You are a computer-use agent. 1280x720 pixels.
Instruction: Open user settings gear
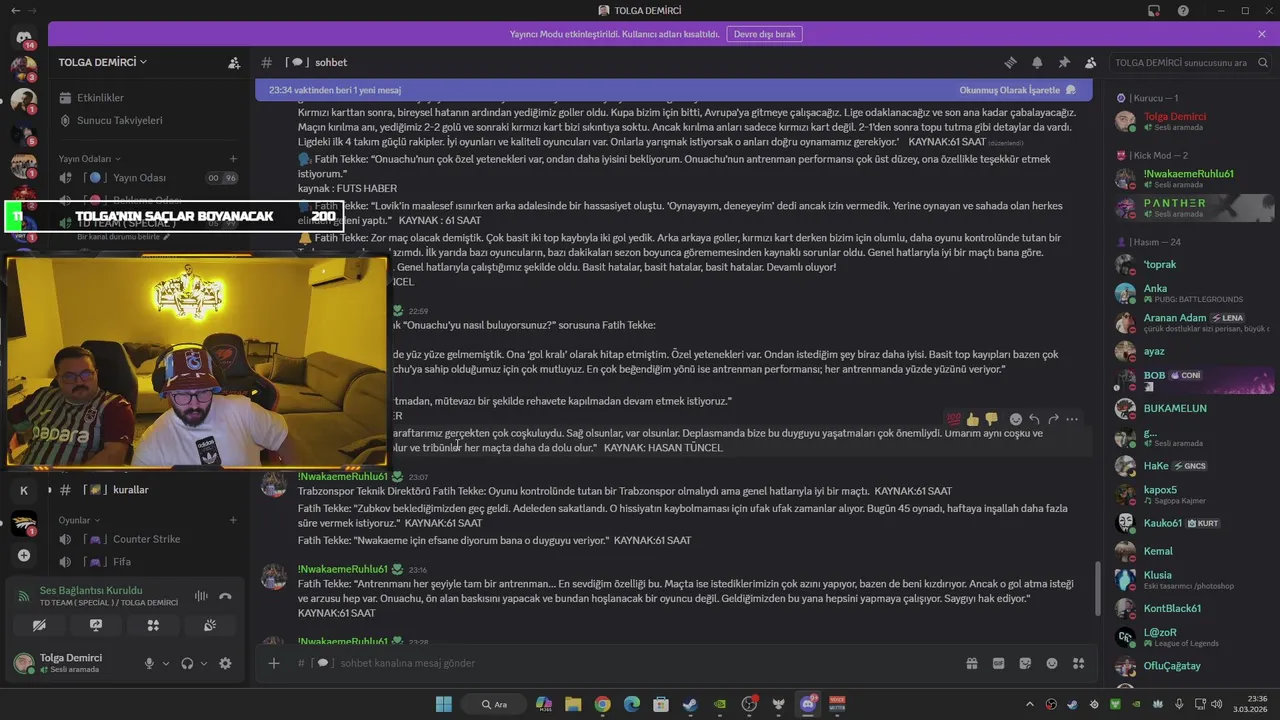click(225, 663)
